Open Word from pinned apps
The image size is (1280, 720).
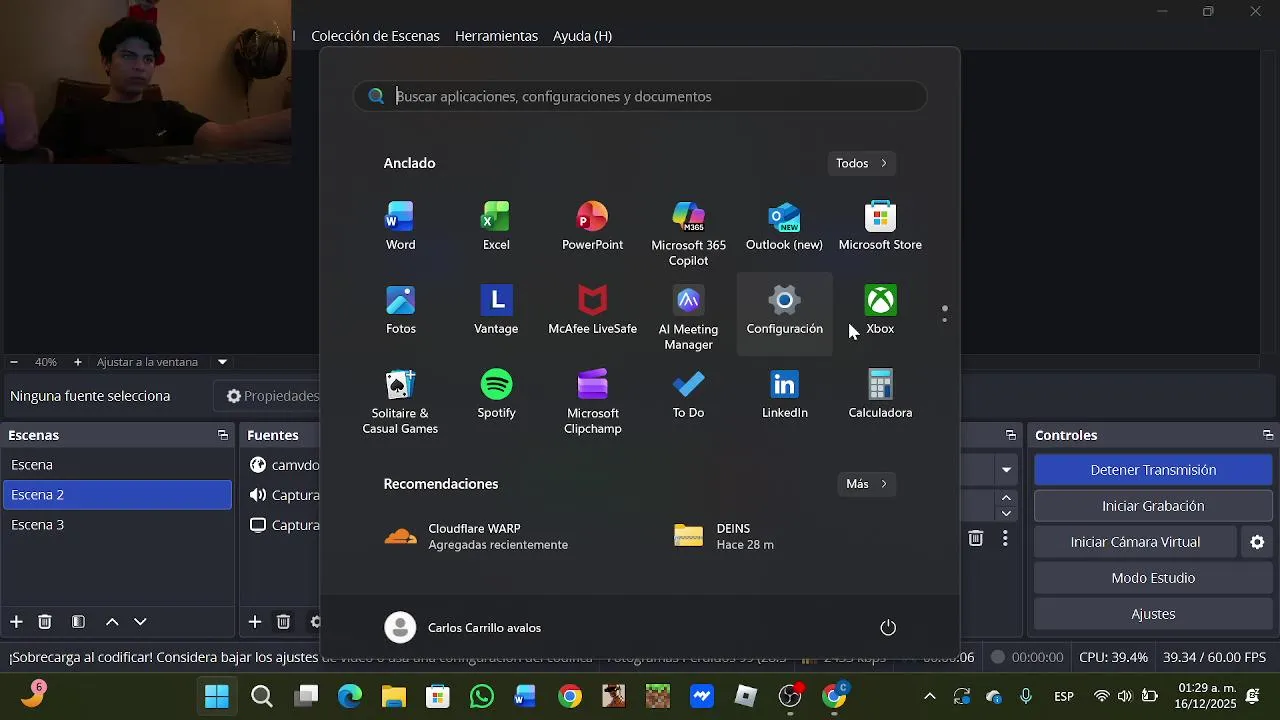[x=400, y=227]
